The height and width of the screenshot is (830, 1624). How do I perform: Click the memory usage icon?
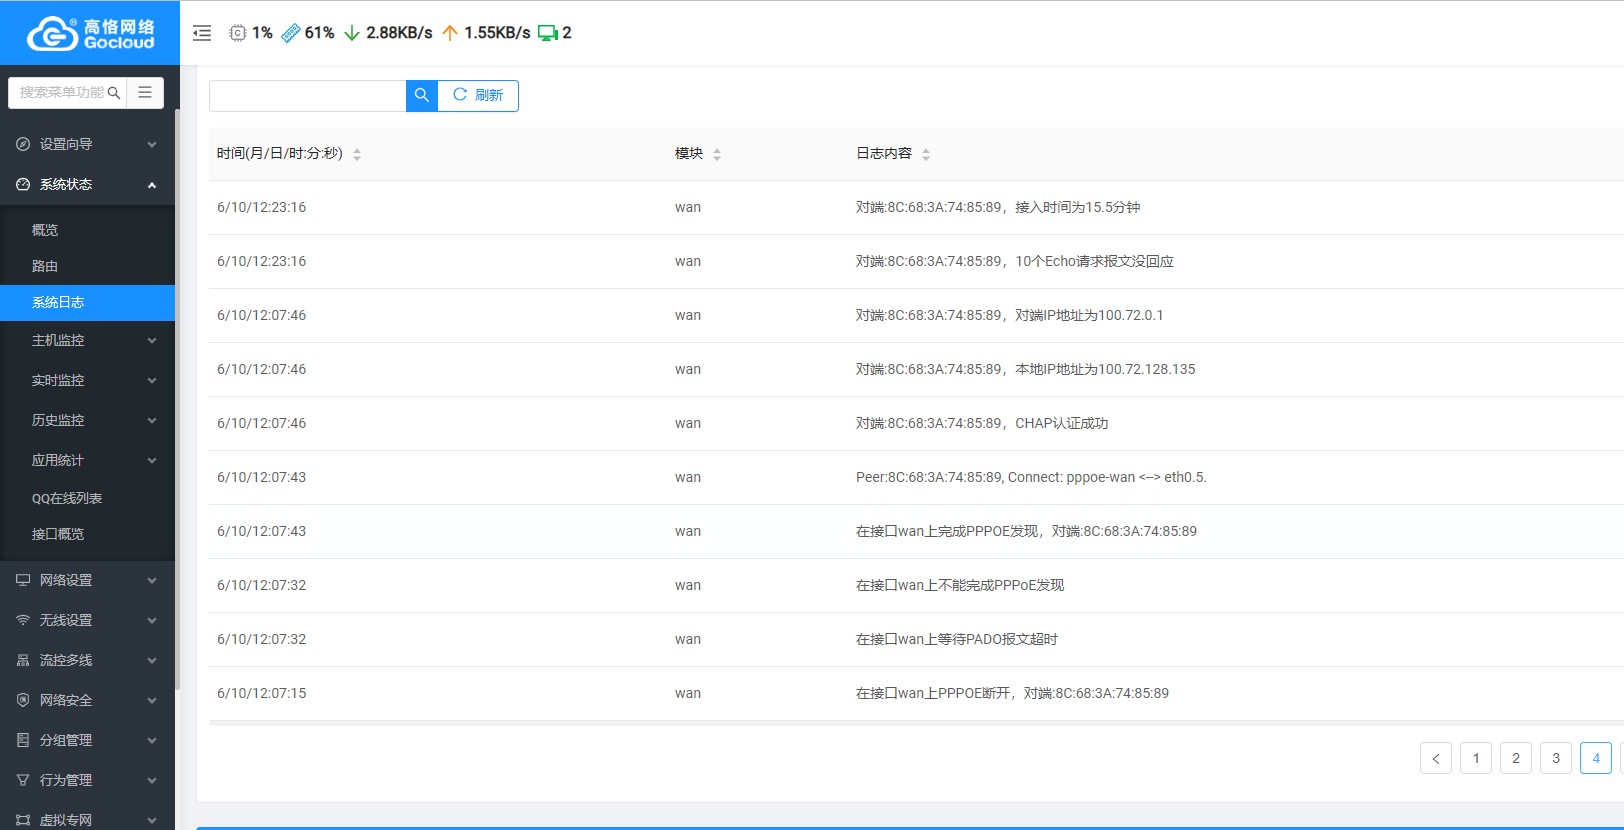291,33
